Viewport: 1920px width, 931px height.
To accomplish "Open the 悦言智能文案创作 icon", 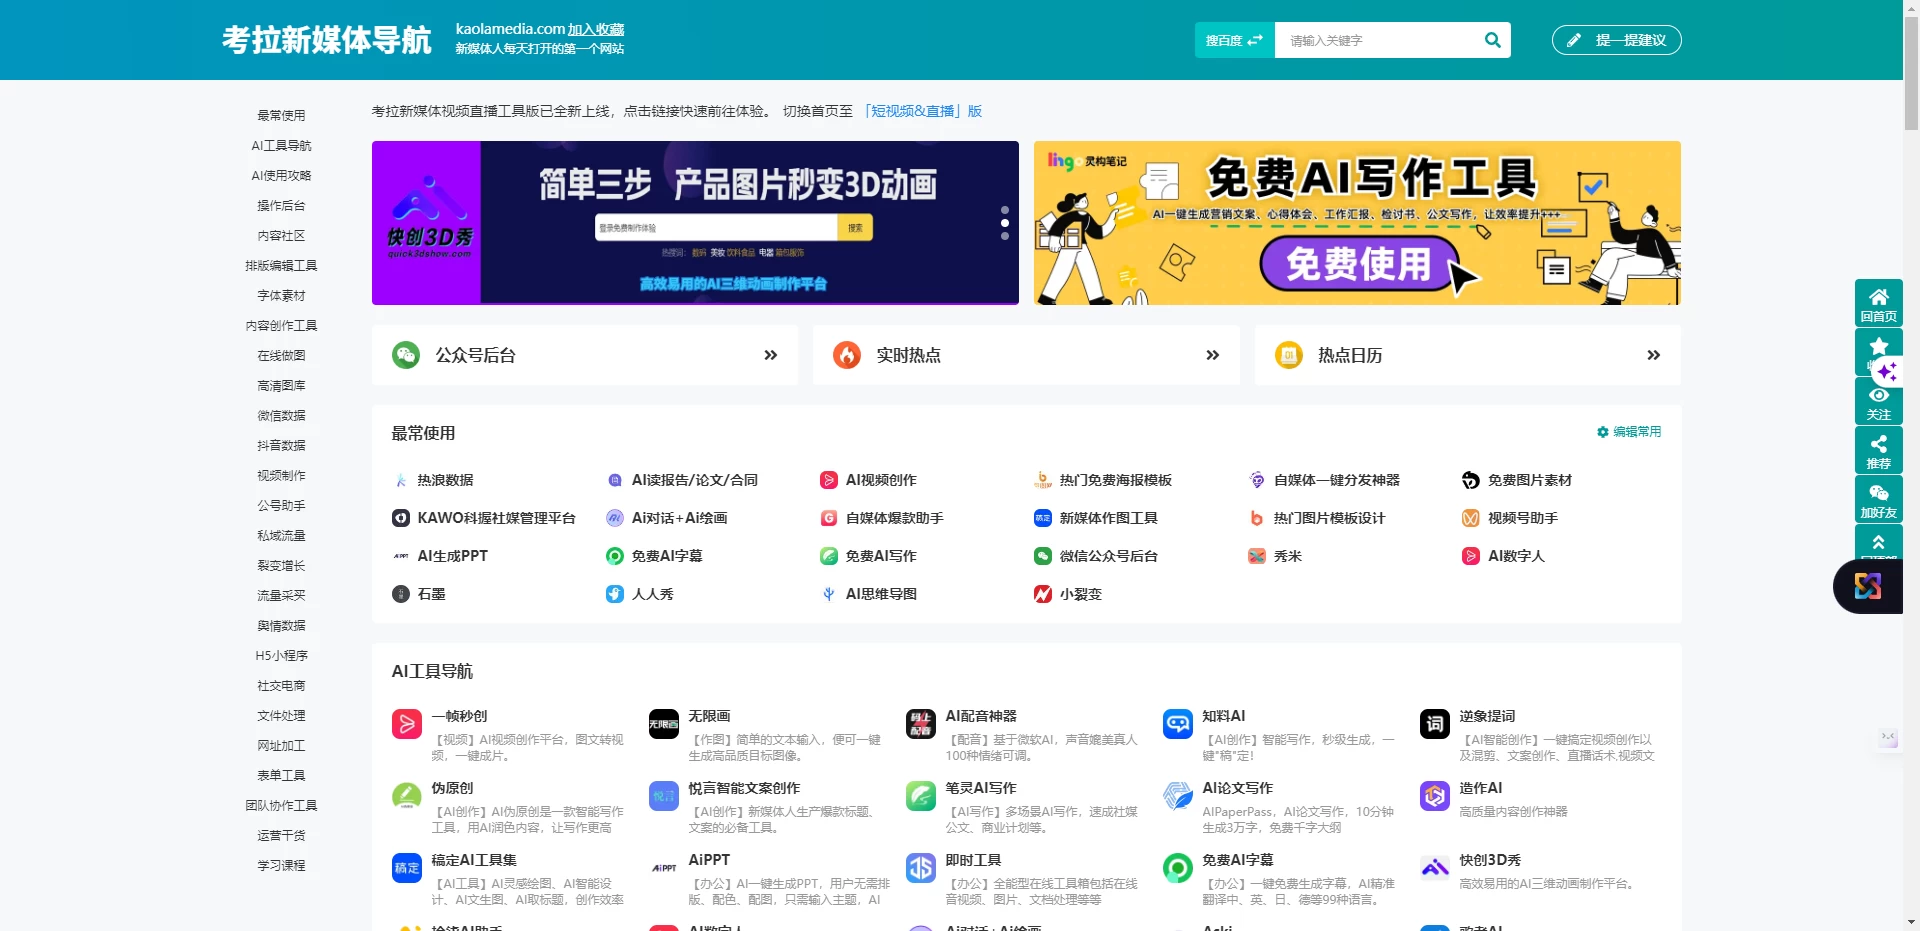I will coord(663,796).
